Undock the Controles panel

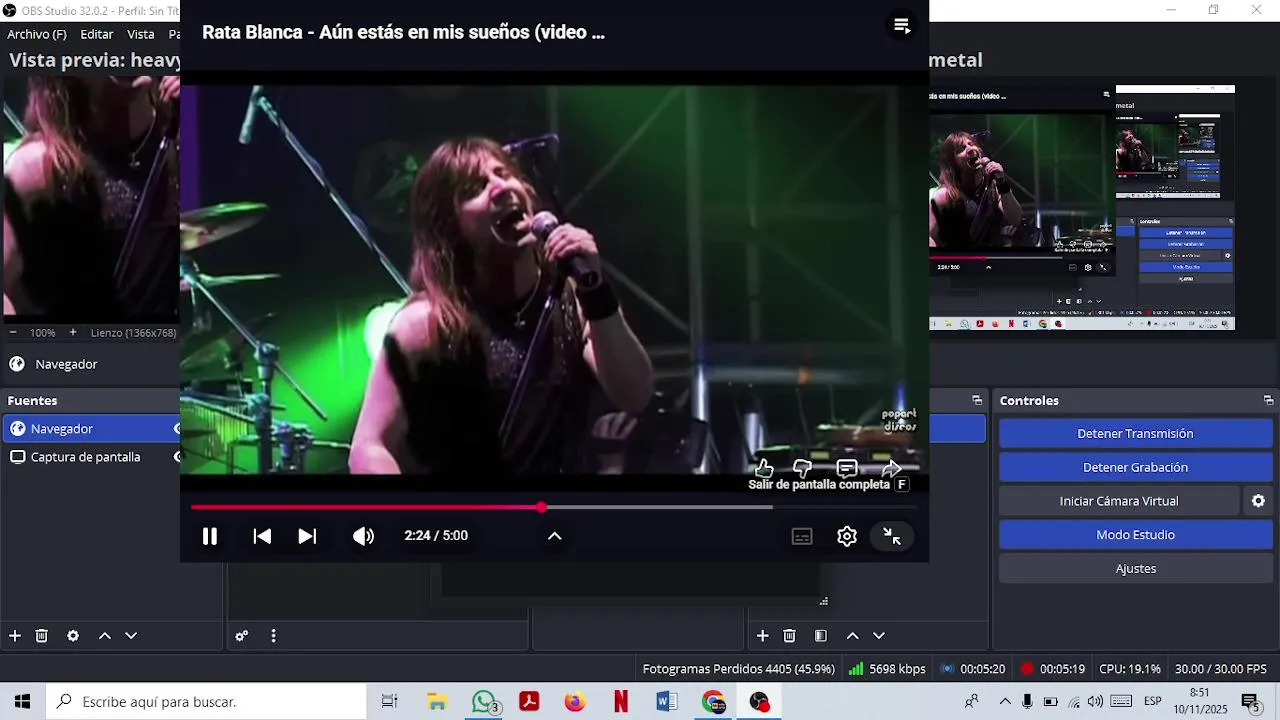point(1268,400)
